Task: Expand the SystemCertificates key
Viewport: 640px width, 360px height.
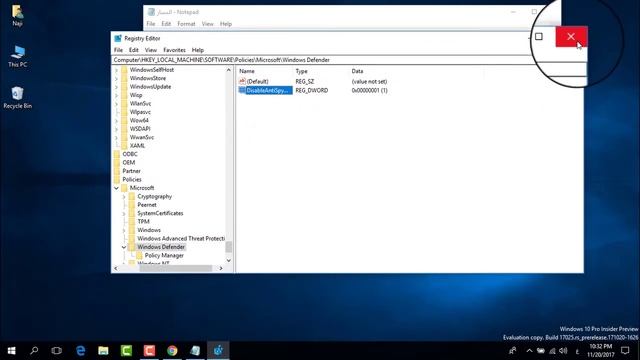Action: (124, 213)
